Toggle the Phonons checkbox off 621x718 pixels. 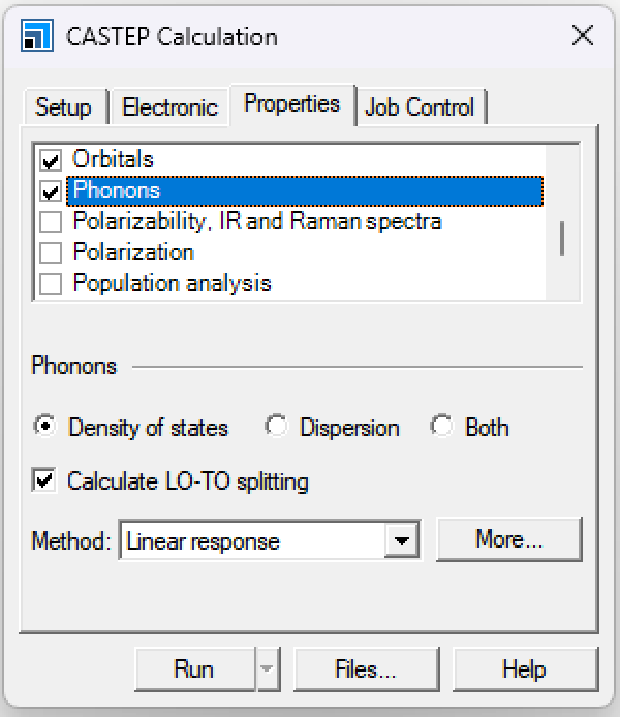[x=50, y=191]
